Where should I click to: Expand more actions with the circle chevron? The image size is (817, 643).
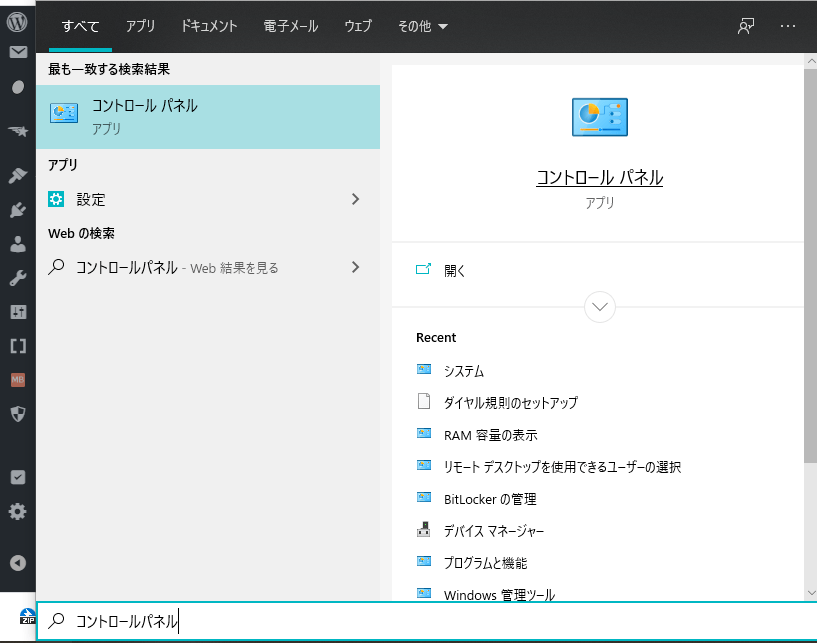coord(600,307)
